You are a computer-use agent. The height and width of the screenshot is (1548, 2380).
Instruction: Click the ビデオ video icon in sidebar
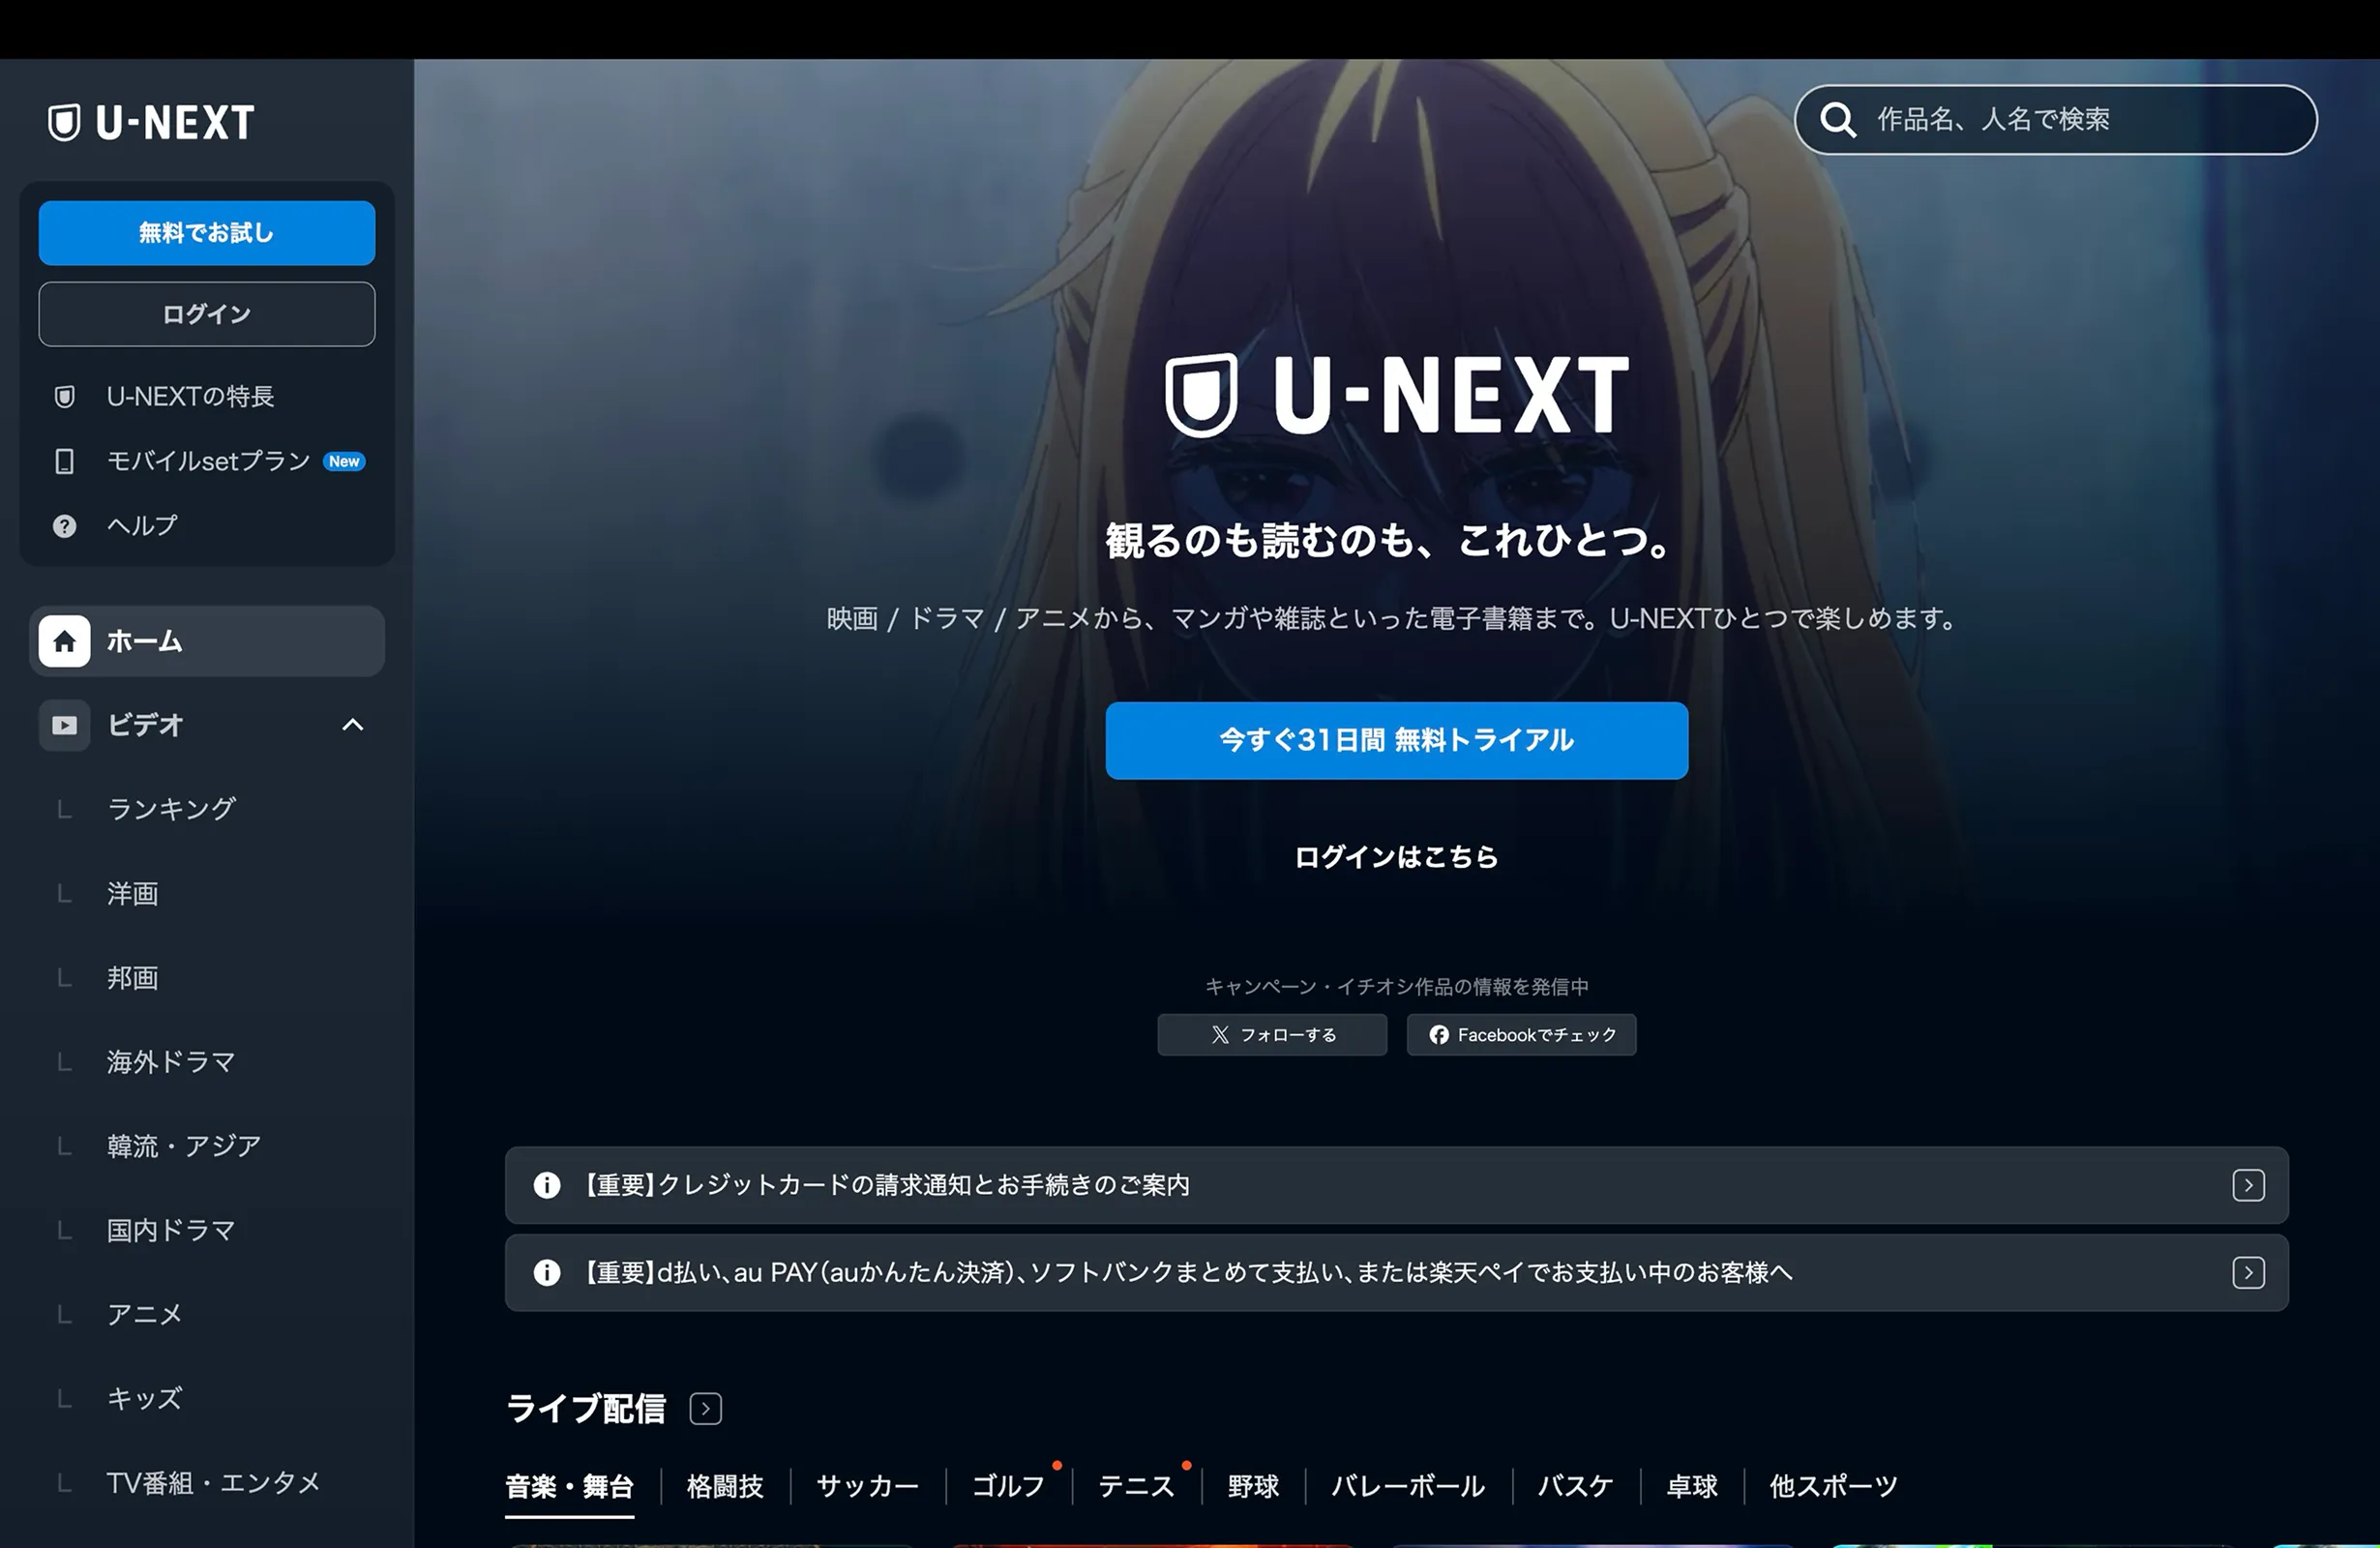(x=63, y=725)
